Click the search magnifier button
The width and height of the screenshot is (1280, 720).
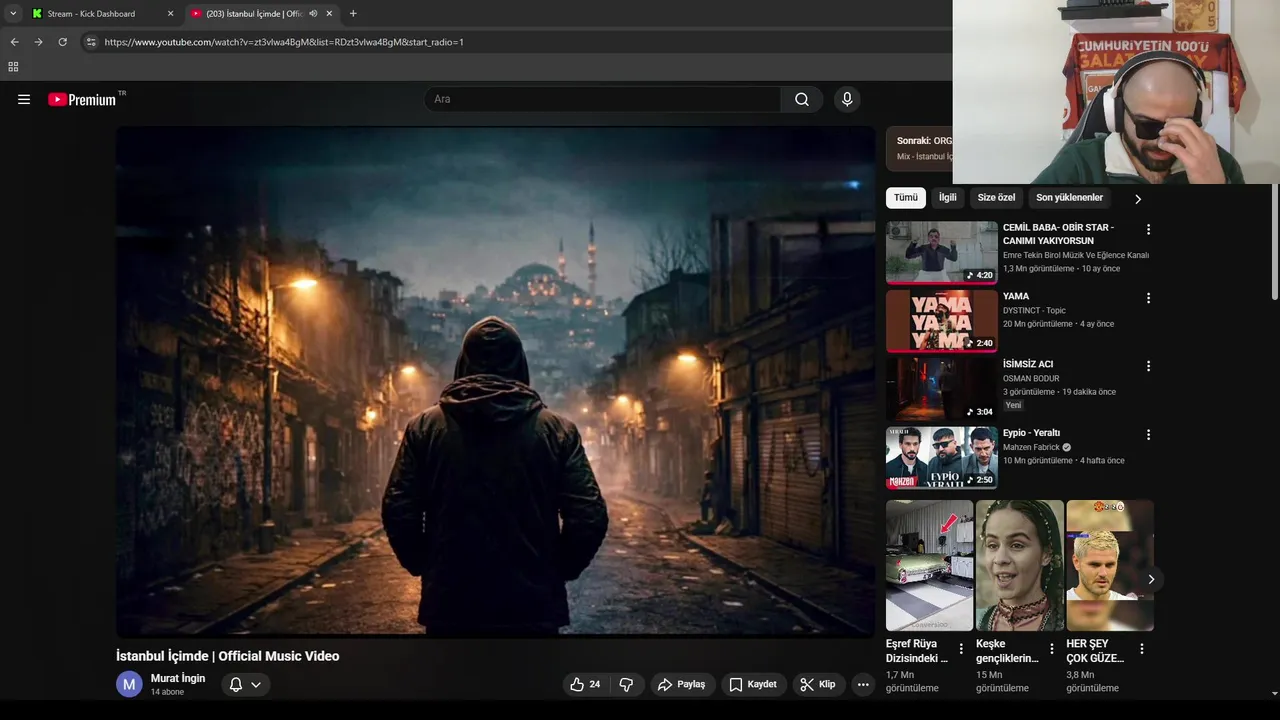pos(802,99)
